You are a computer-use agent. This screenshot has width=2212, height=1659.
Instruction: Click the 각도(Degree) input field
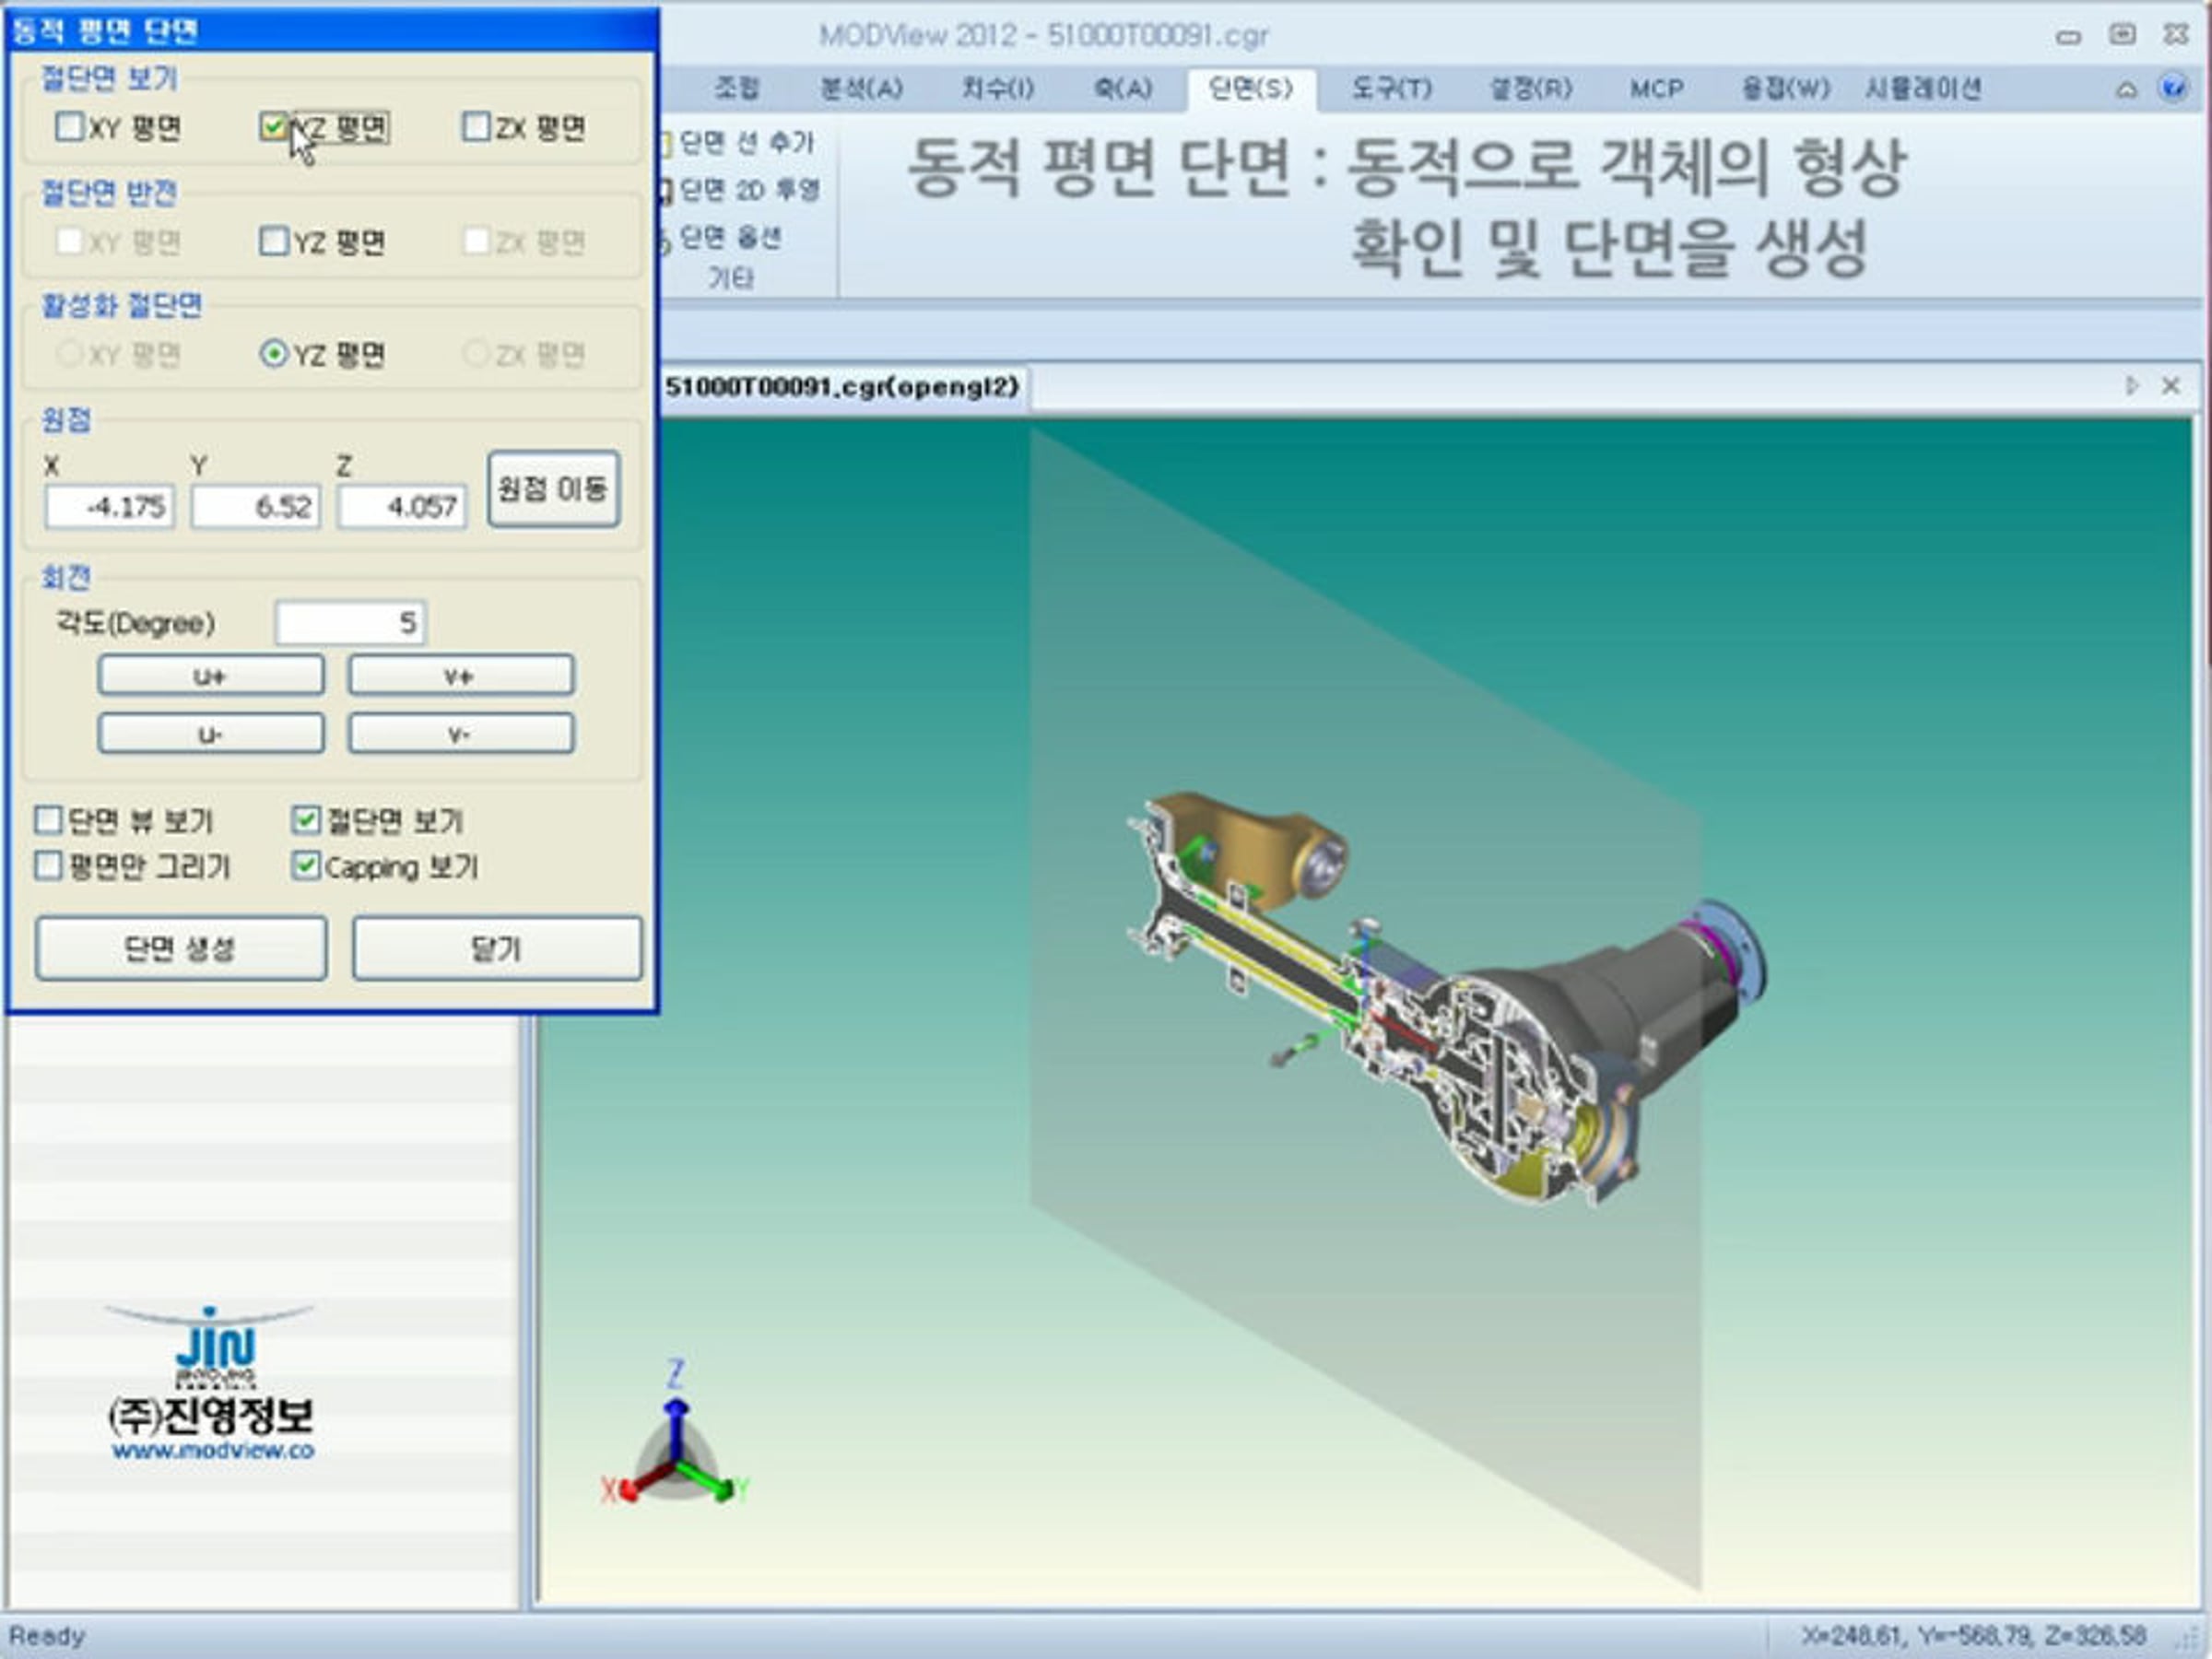pos(350,623)
